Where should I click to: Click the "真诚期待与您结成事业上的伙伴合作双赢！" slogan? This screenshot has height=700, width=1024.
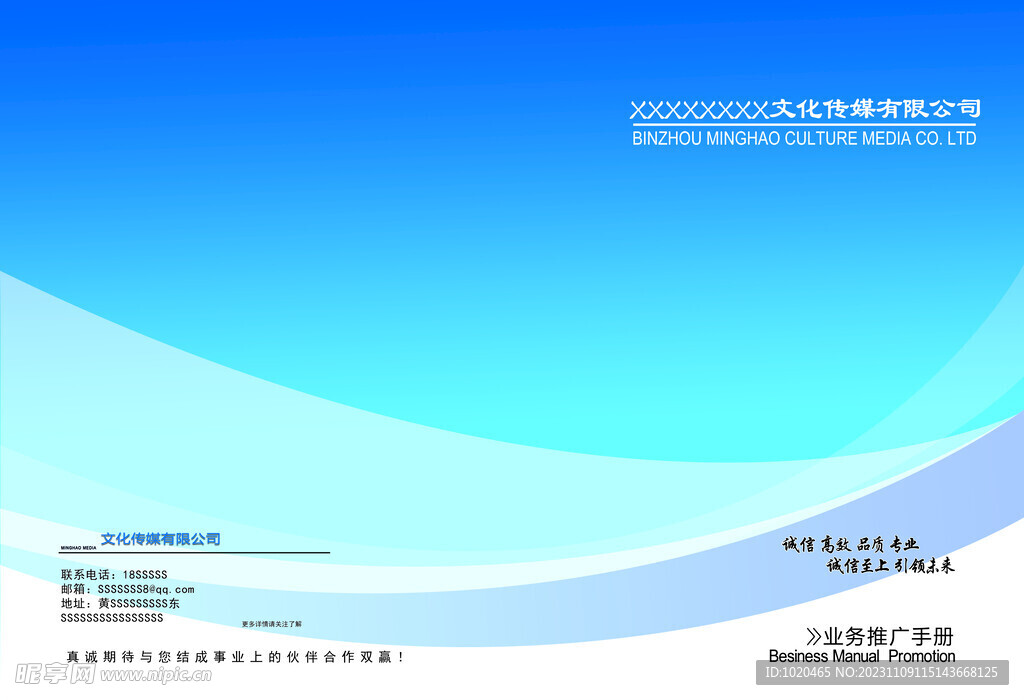coord(235,657)
